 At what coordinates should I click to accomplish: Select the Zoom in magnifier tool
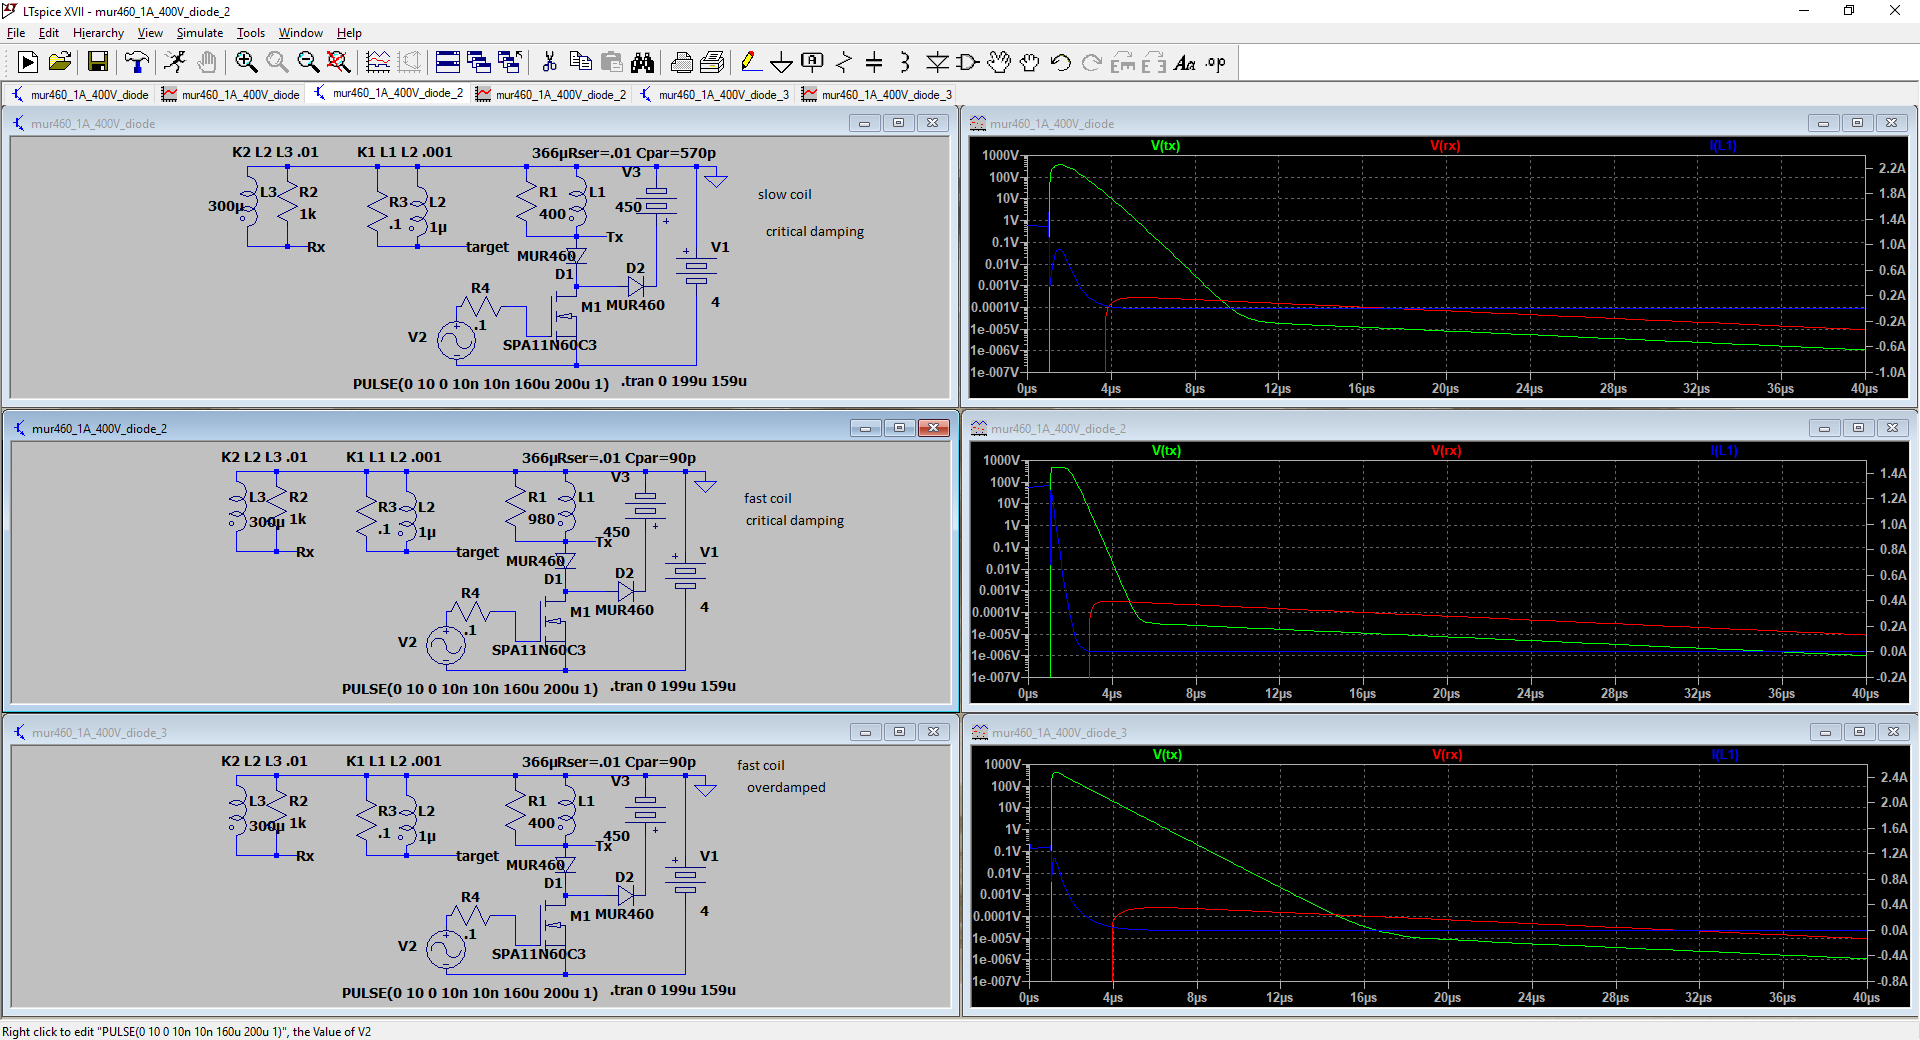[246, 63]
